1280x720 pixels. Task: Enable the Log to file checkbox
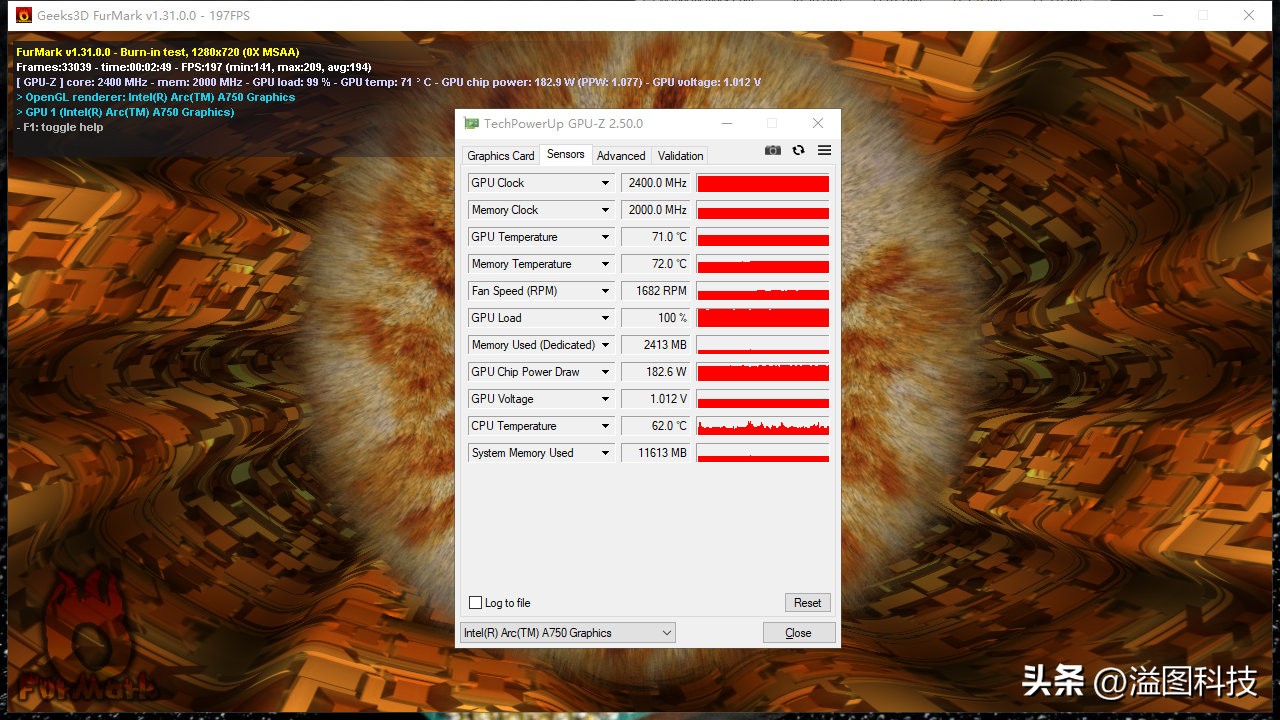(x=476, y=603)
